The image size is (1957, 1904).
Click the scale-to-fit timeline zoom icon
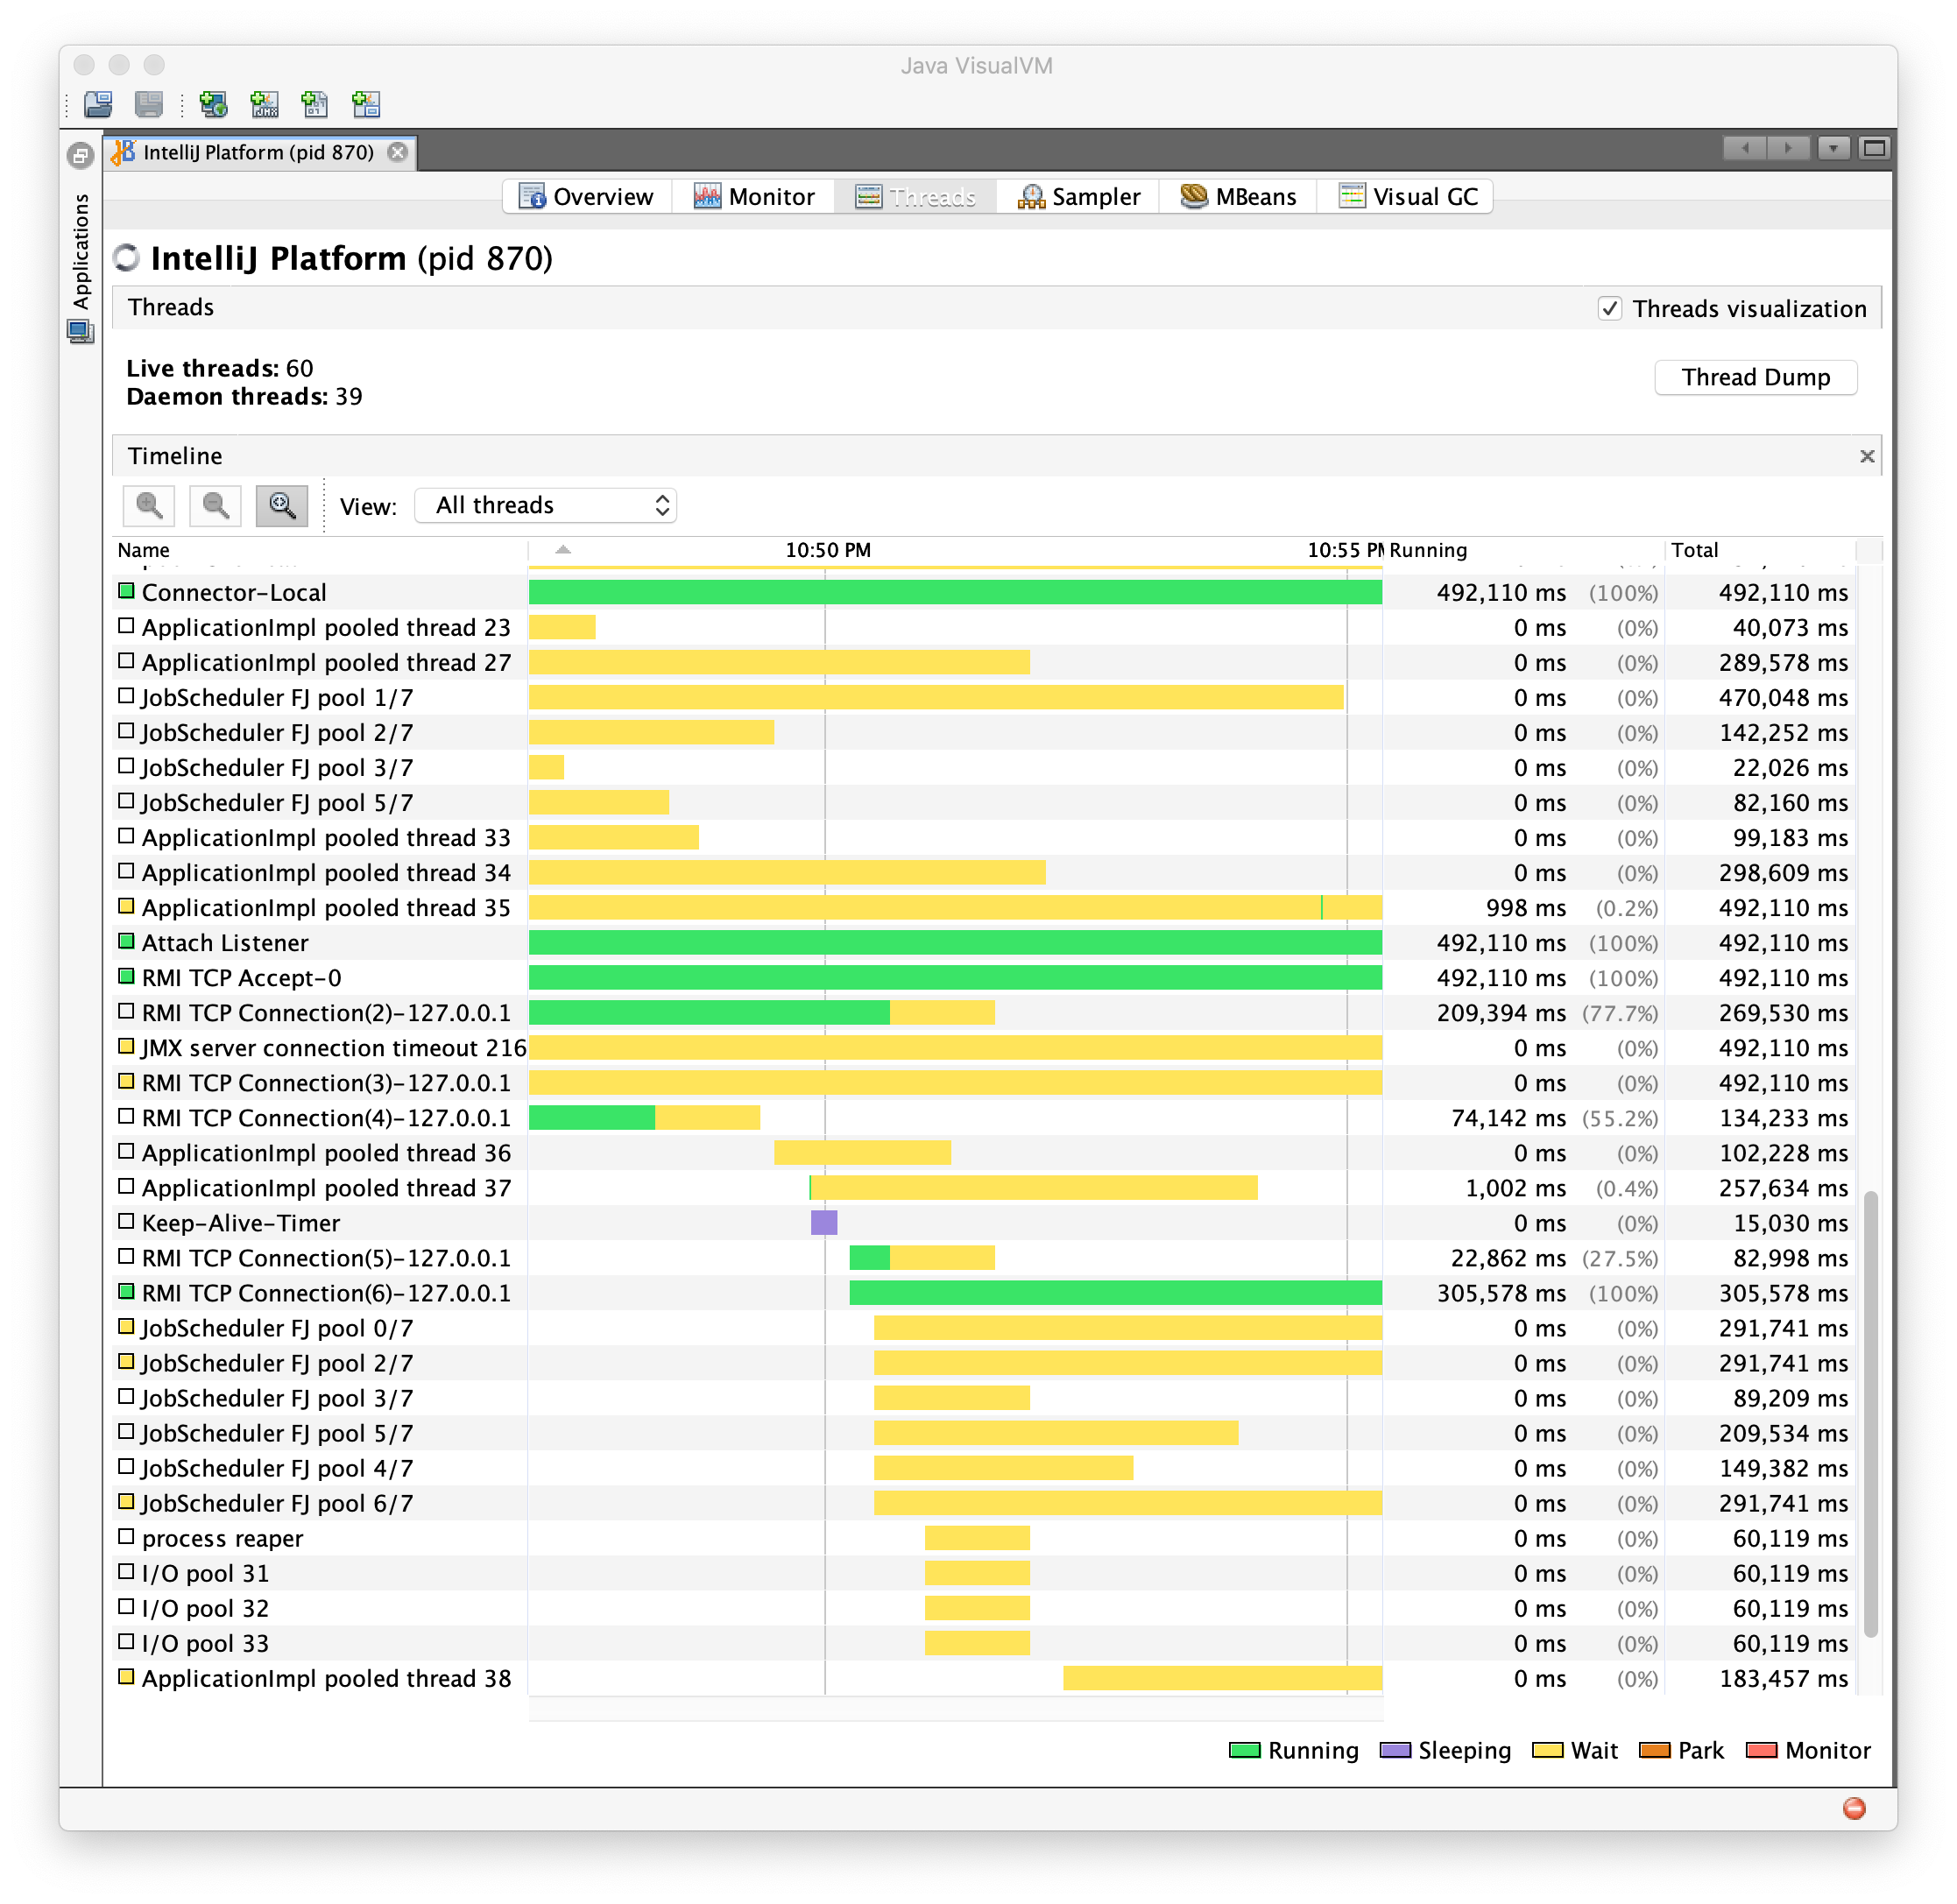point(282,505)
